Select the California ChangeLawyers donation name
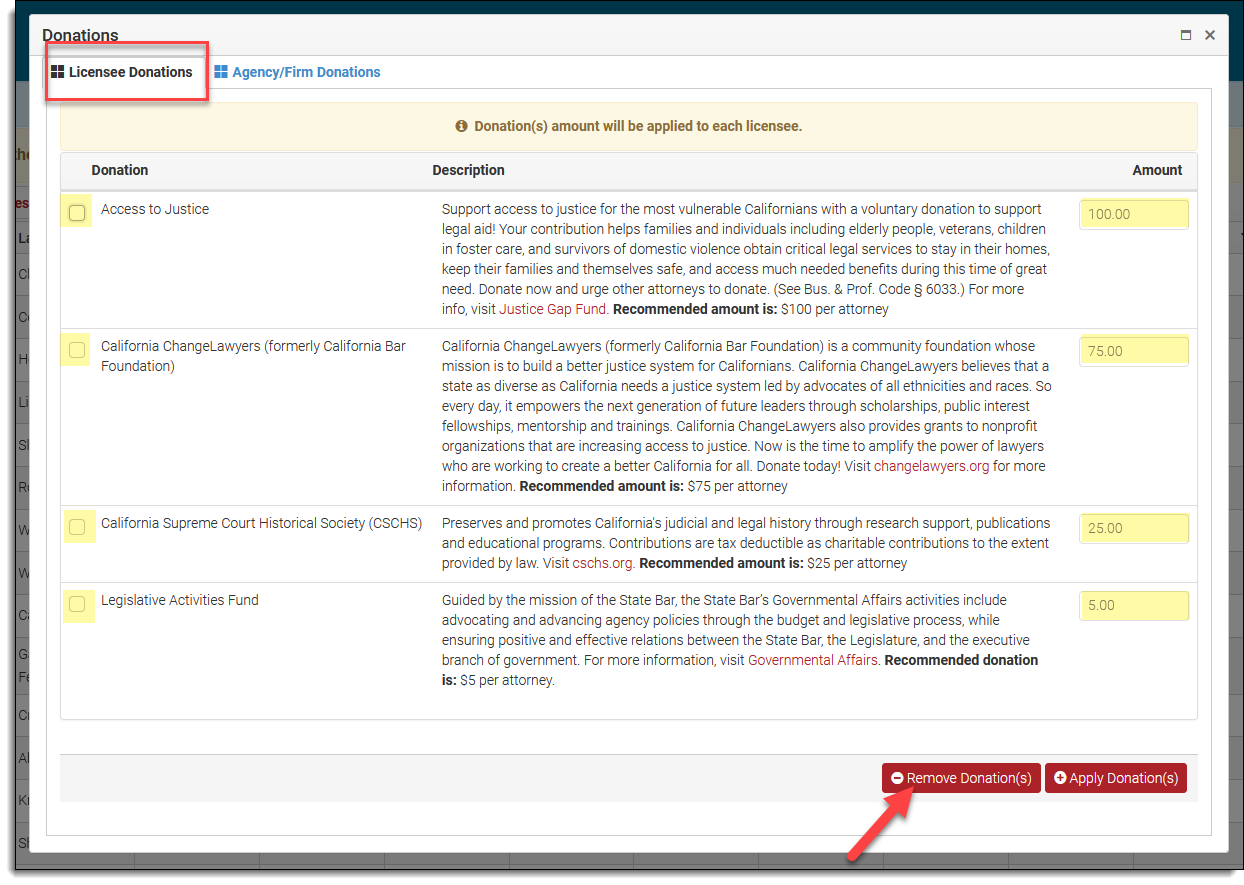The width and height of the screenshot is (1244, 885). click(x=253, y=356)
